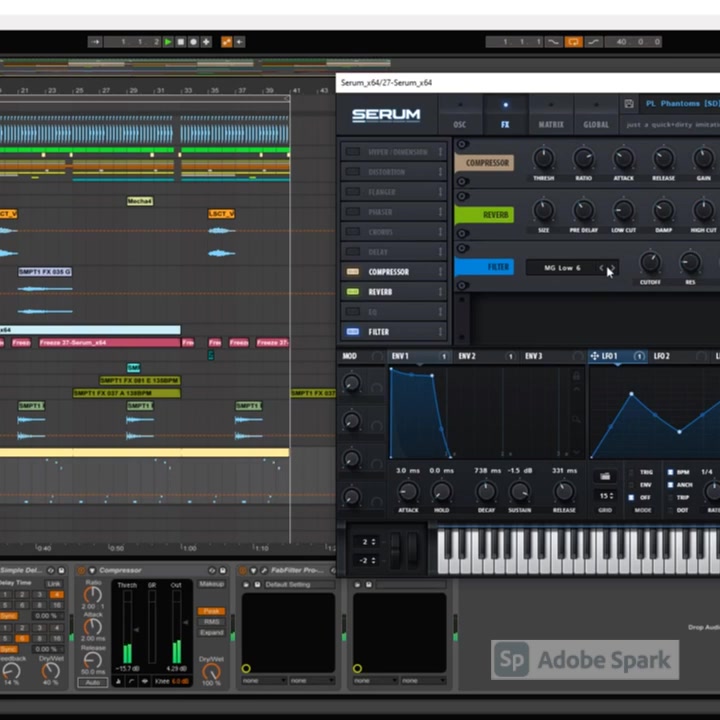
Task: Click the green Play button in transport
Action: click(x=168, y=42)
